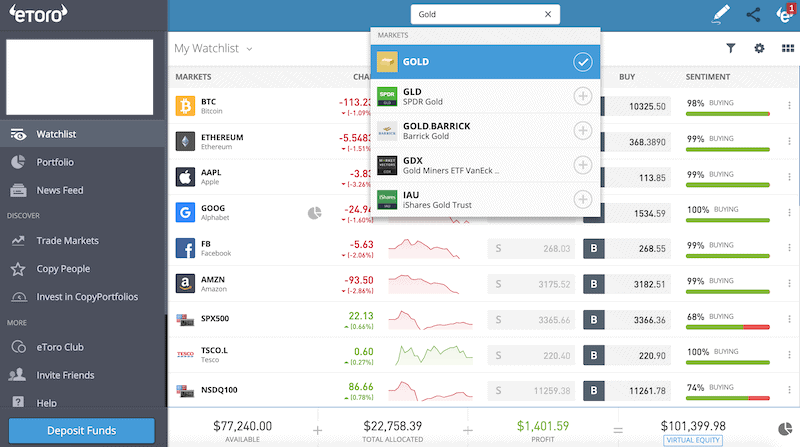Click the Deposit Funds button
This screenshot has height=447, width=800.
point(82,431)
